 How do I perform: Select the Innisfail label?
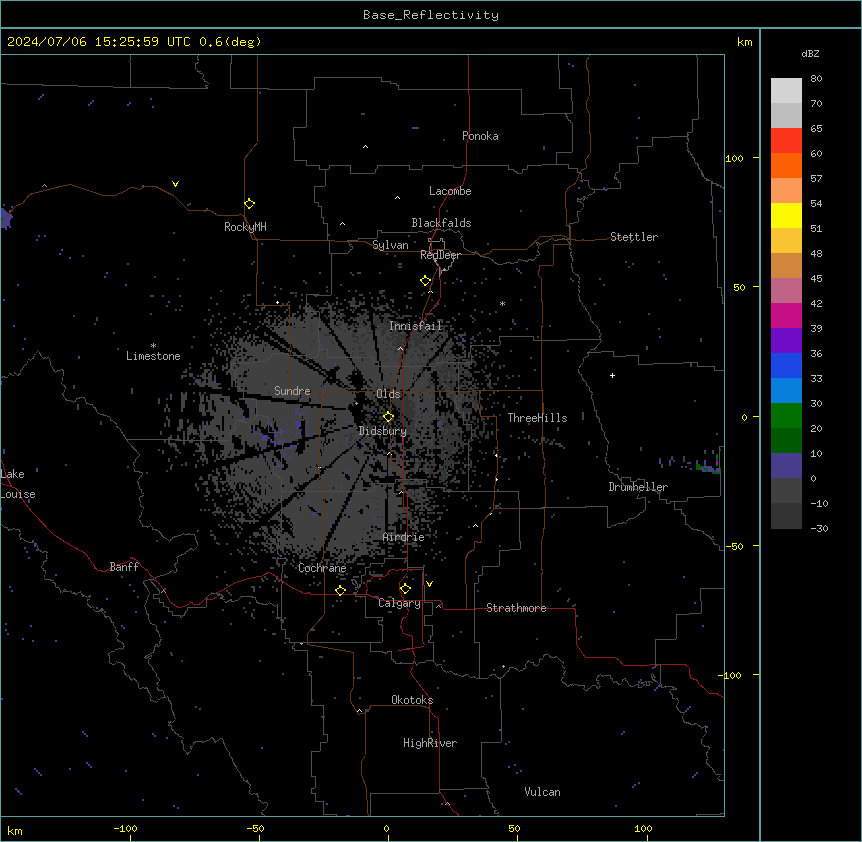[x=416, y=326]
